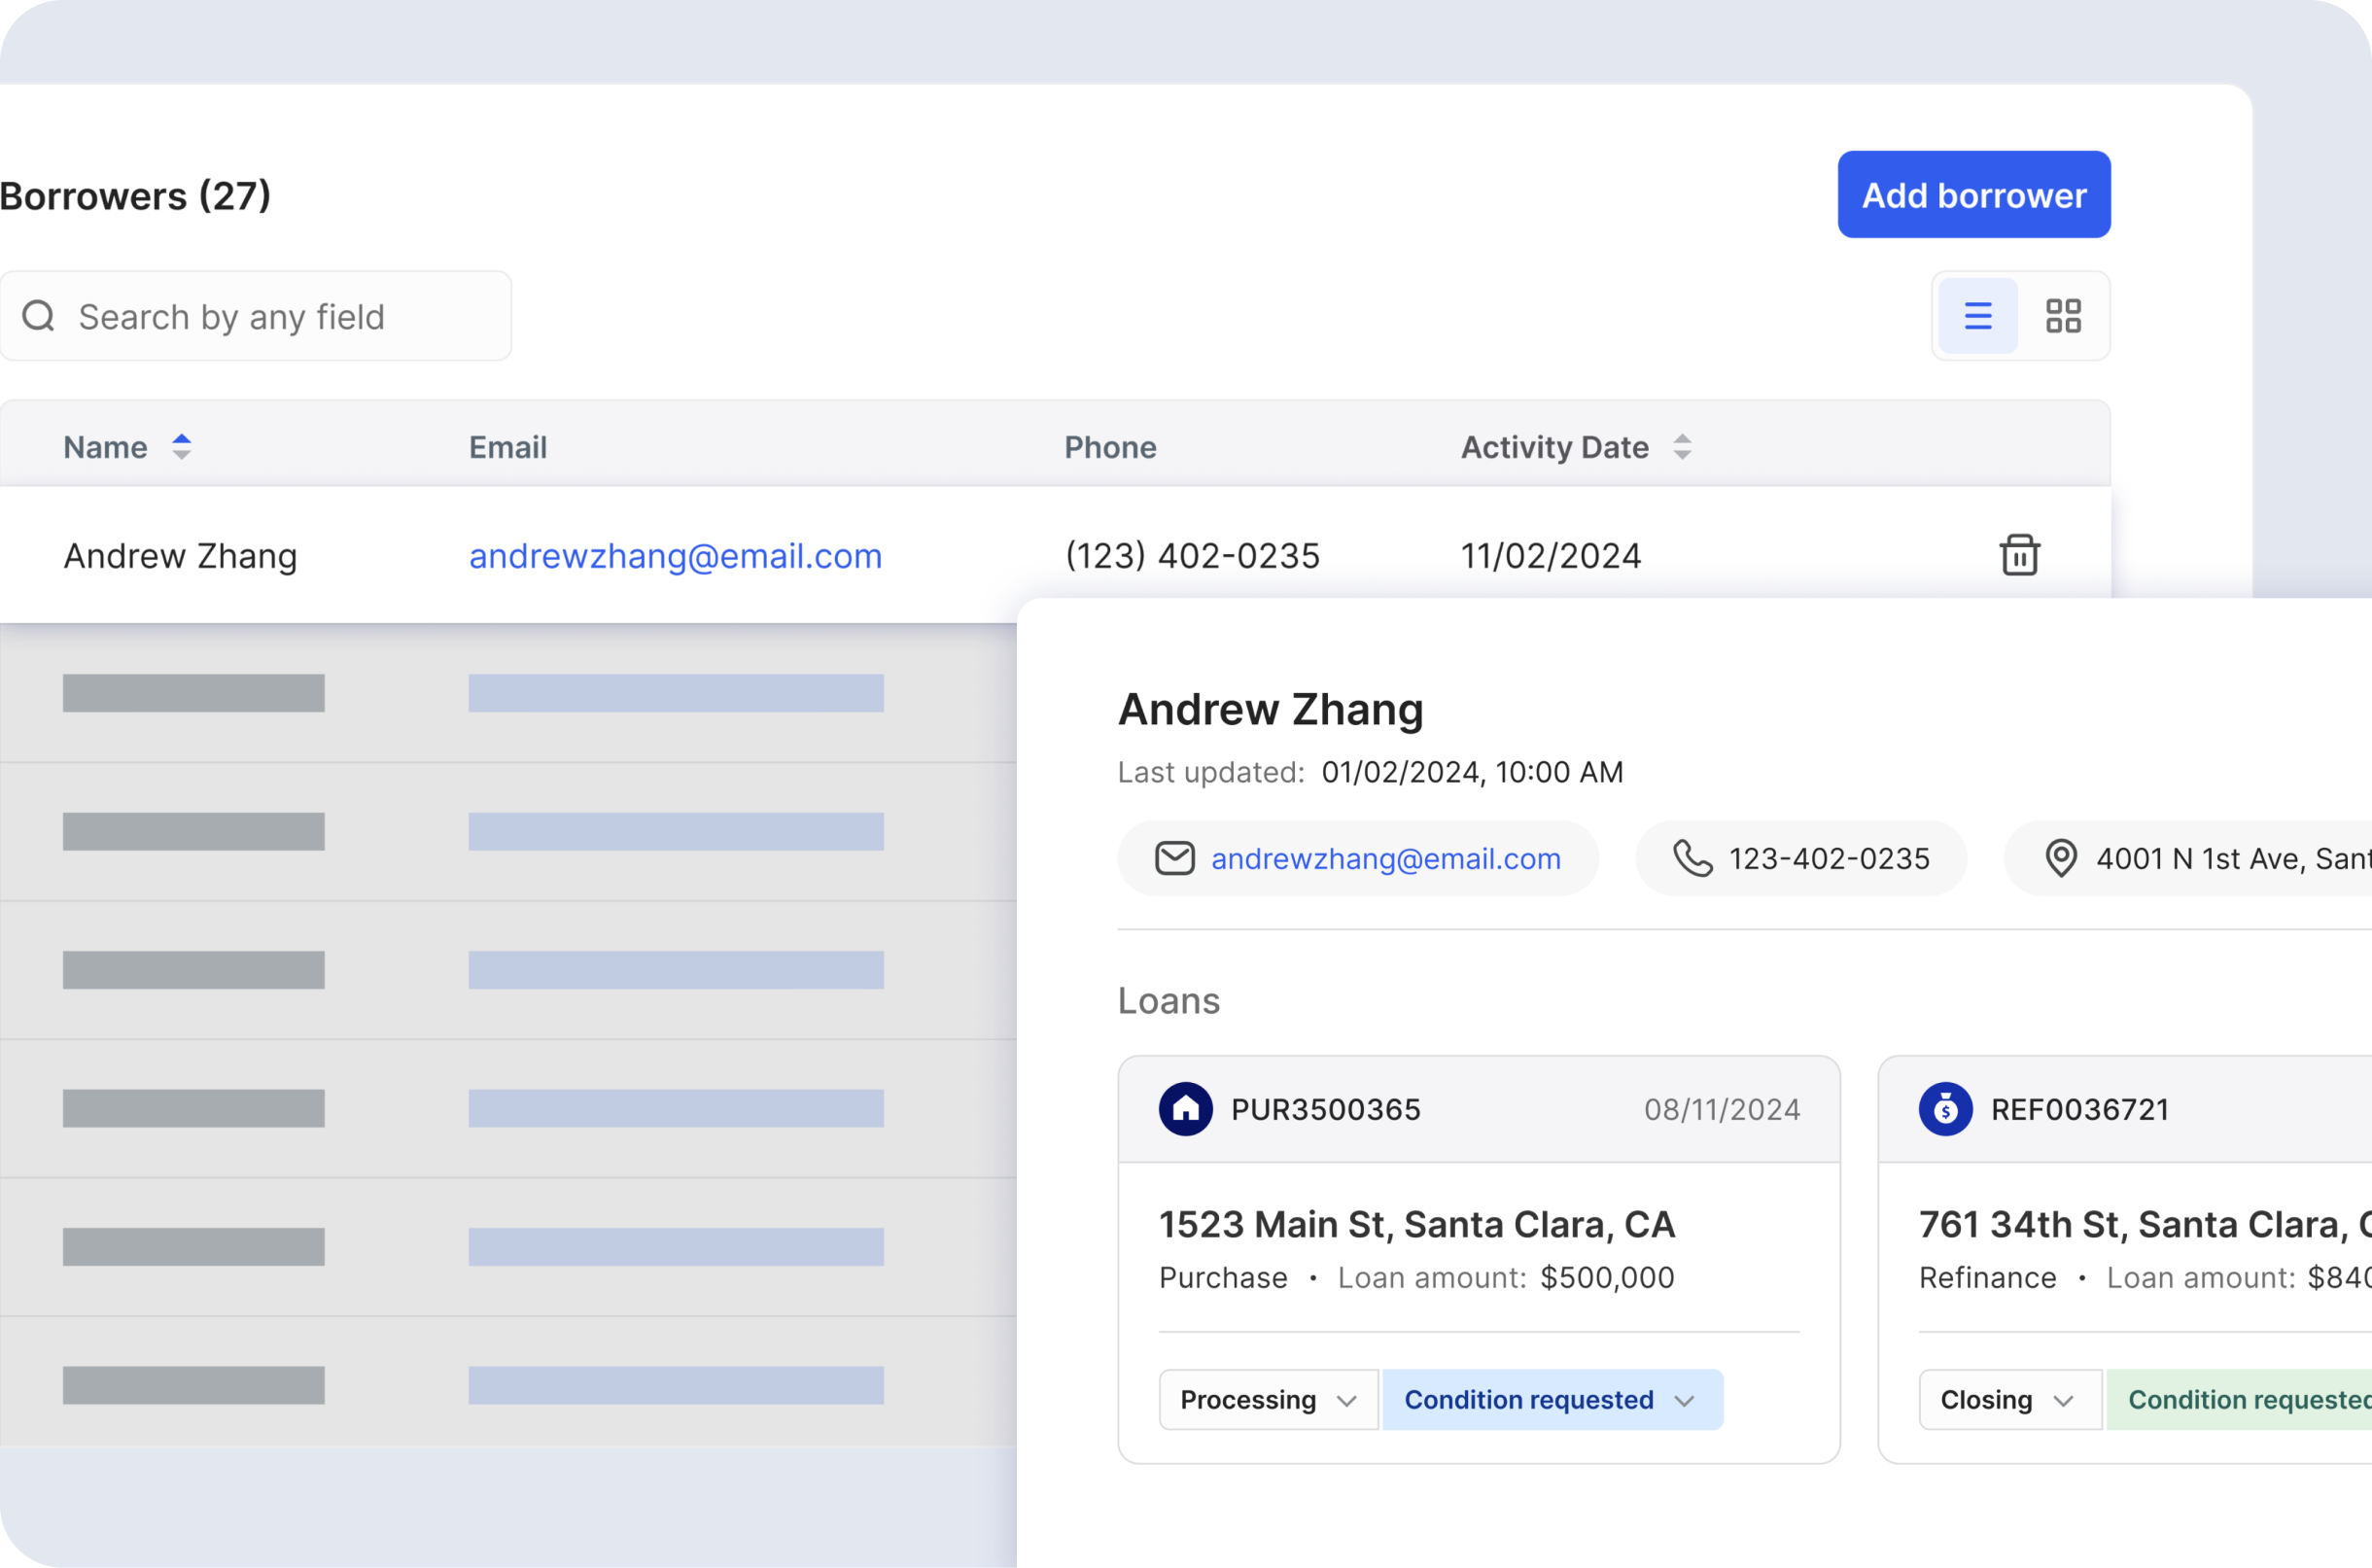Image resolution: width=2372 pixels, height=1568 pixels.
Task: Click the Email column header
Action: [508, 447]
